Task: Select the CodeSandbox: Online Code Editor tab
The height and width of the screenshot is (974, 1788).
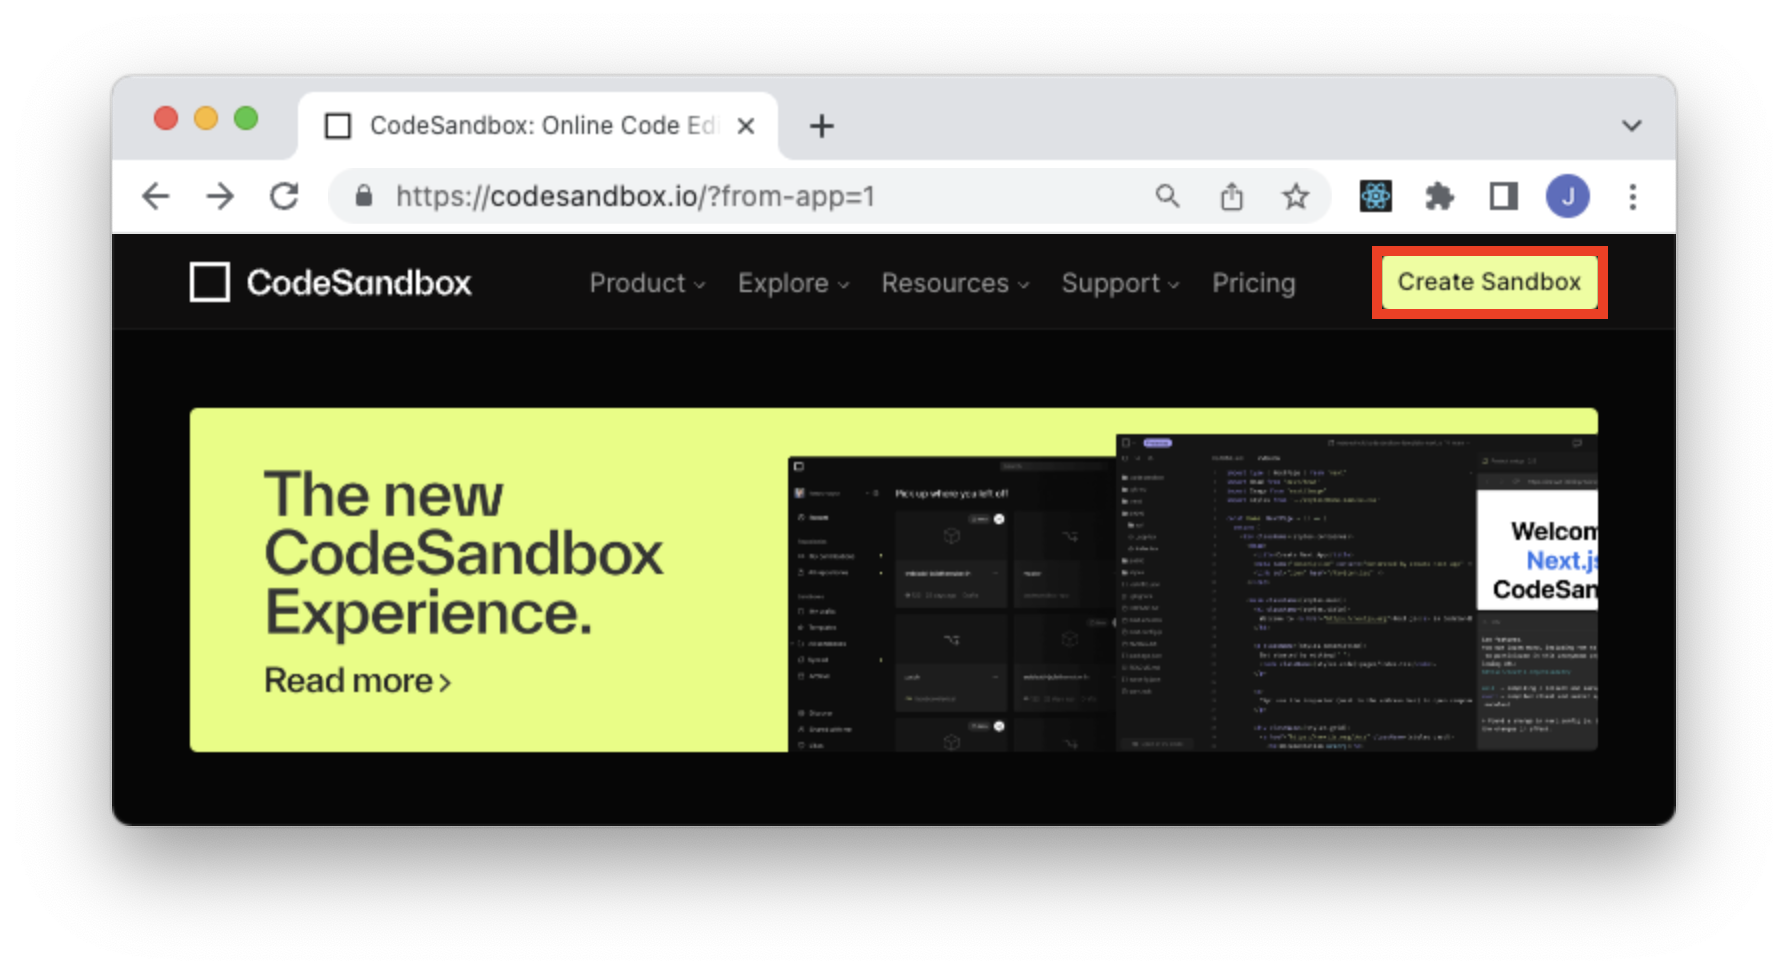Action: click(x=538, y=126)
